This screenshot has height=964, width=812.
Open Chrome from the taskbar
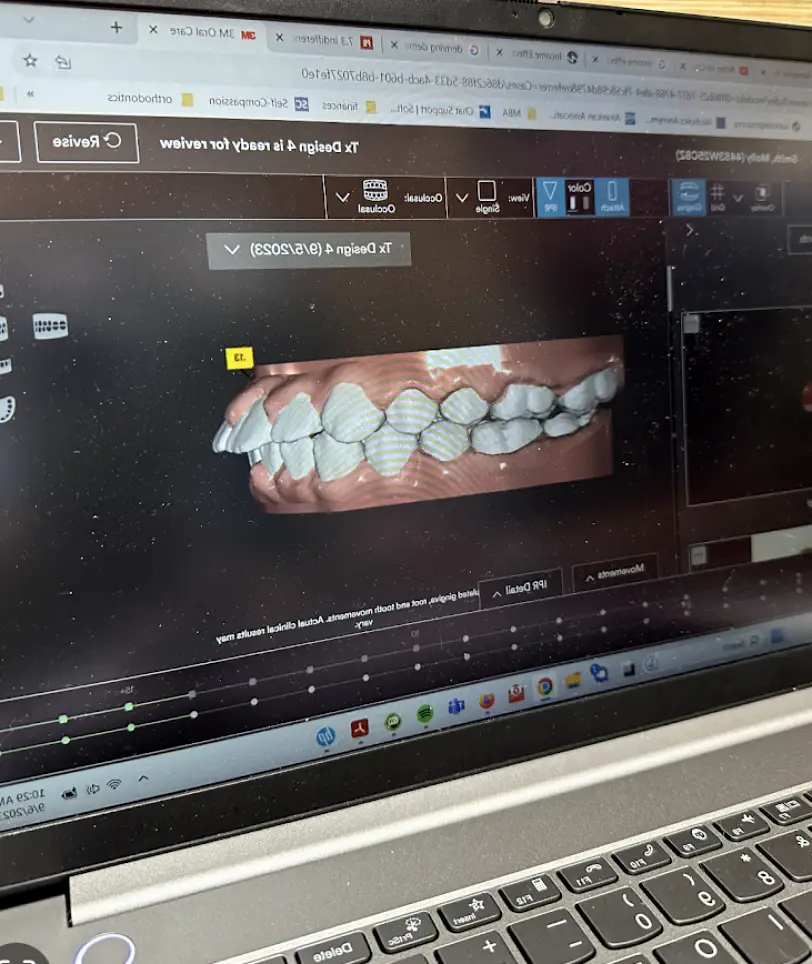pos(545,686)
